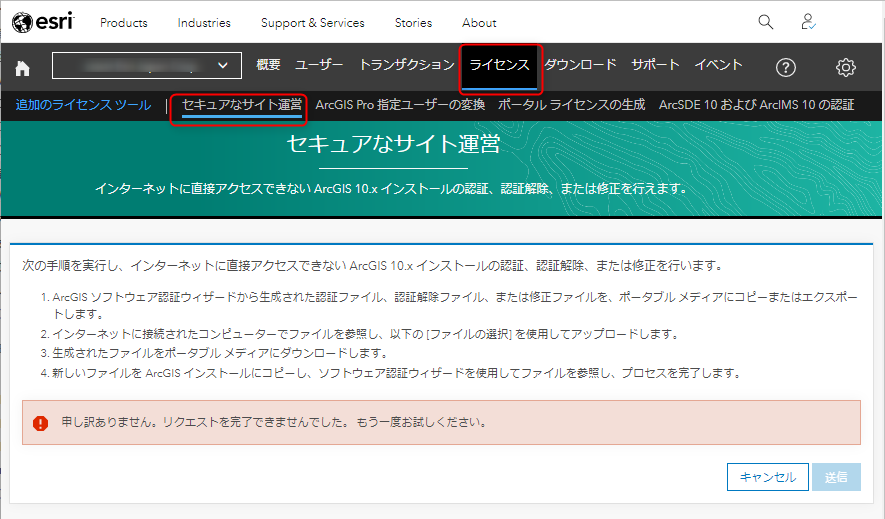Screen dimensions: 885x519
Task: Go to the My Esri home icon
Action: 23,68
